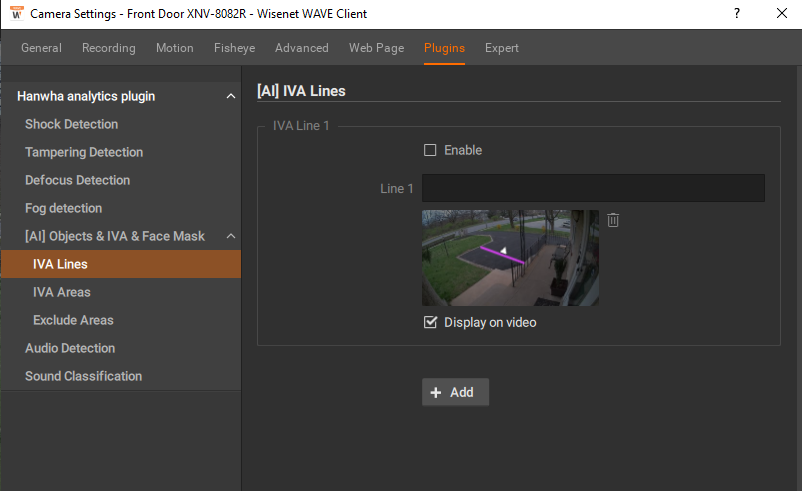Click the Hanwha analytics plugin header
This screenshot has height=491, width=802.
[x=86, y=96]
